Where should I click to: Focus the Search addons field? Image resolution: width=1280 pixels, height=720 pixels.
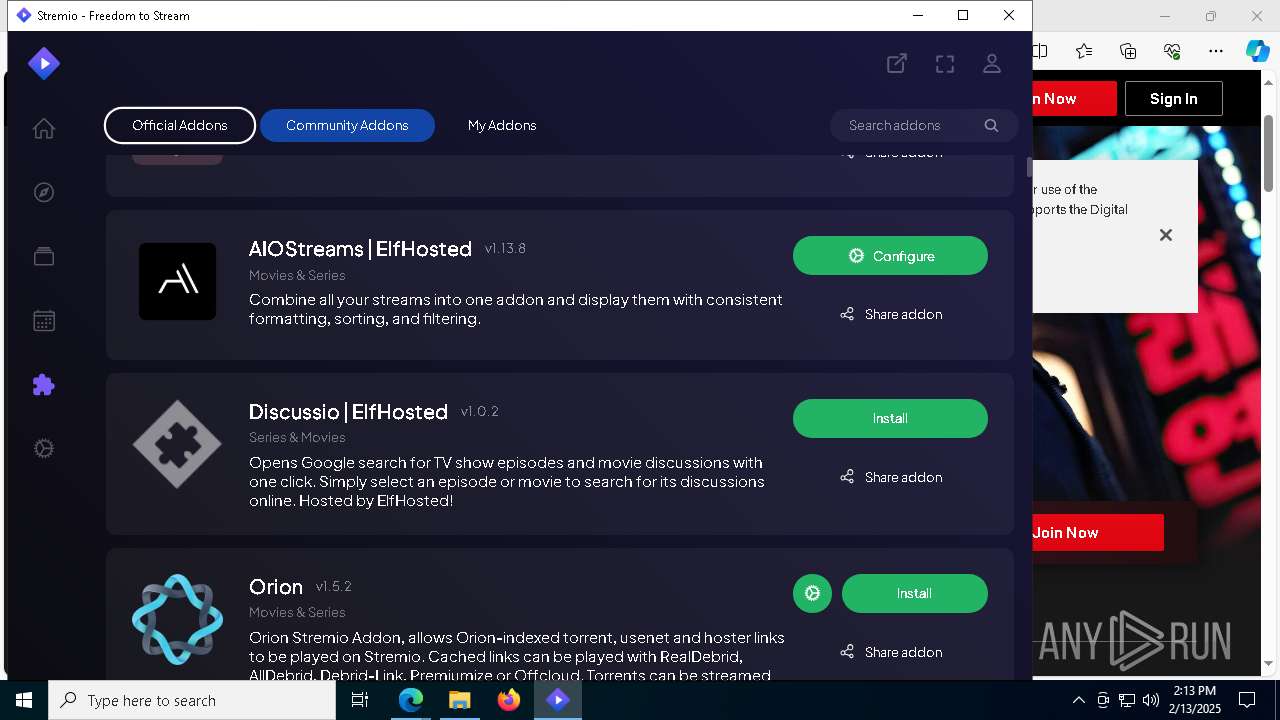coord(924,125)
